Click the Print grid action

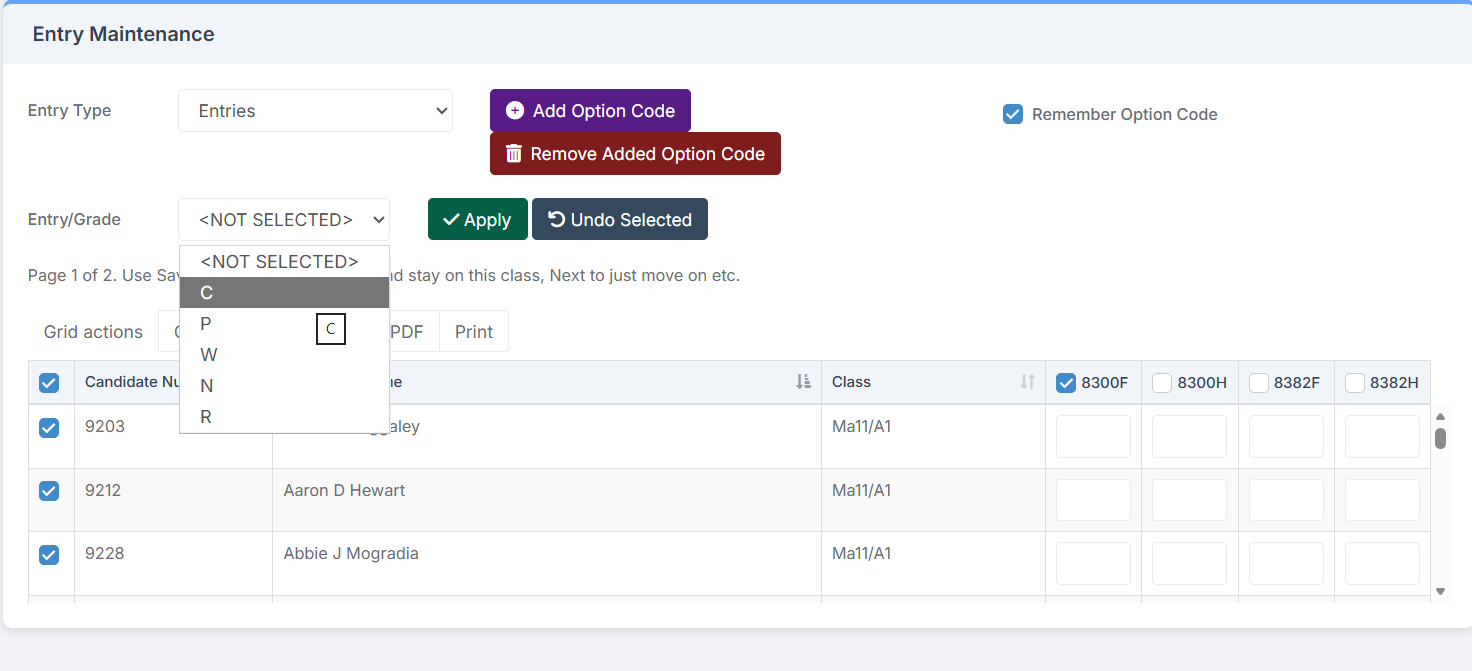[473, 332]
